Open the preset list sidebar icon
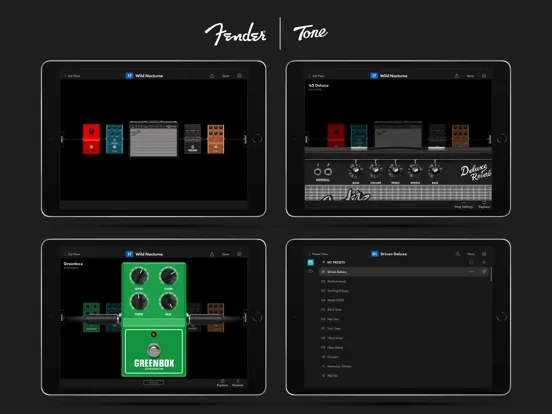This screenshot has width=552, height=414. (x=310, y=263)
